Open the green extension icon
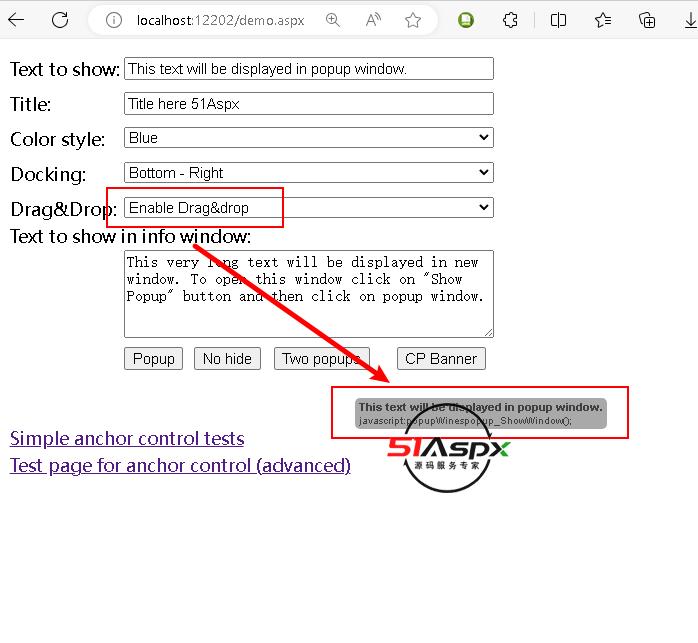 pos(466,20)
